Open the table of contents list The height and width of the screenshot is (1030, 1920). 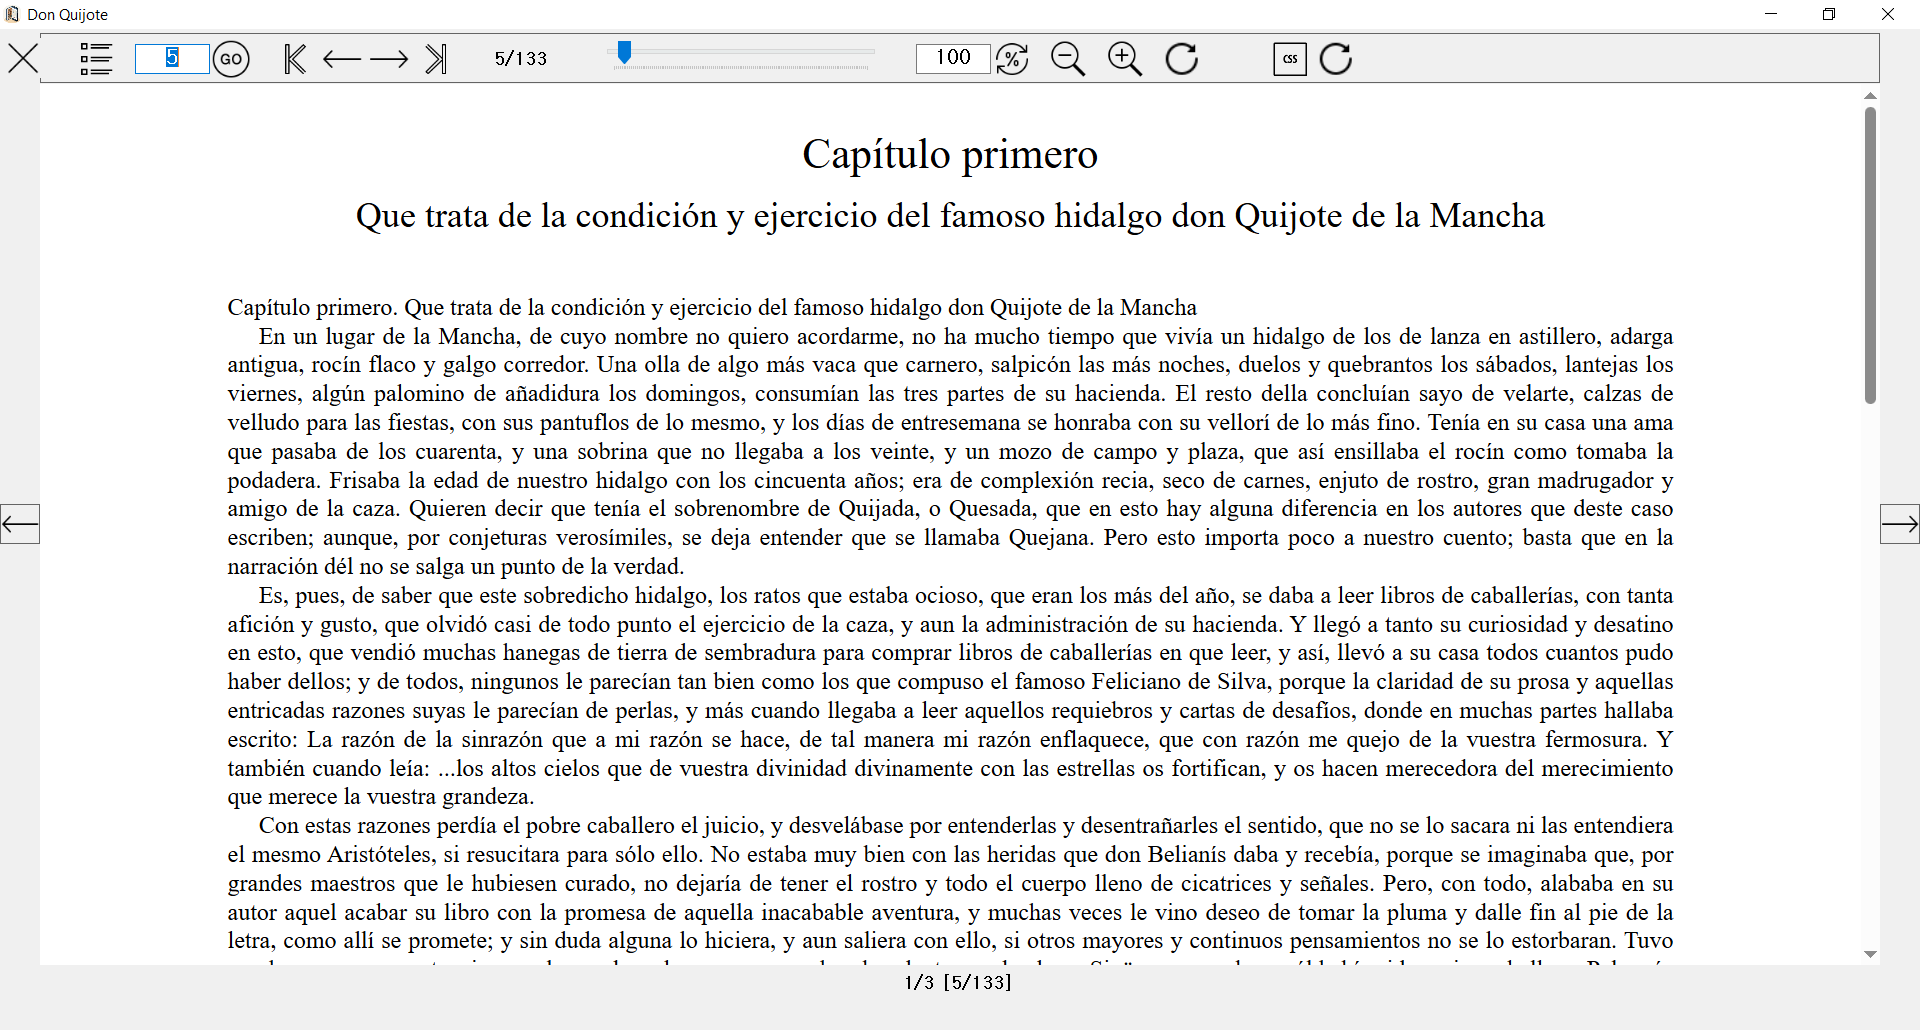tap(96, 59)
